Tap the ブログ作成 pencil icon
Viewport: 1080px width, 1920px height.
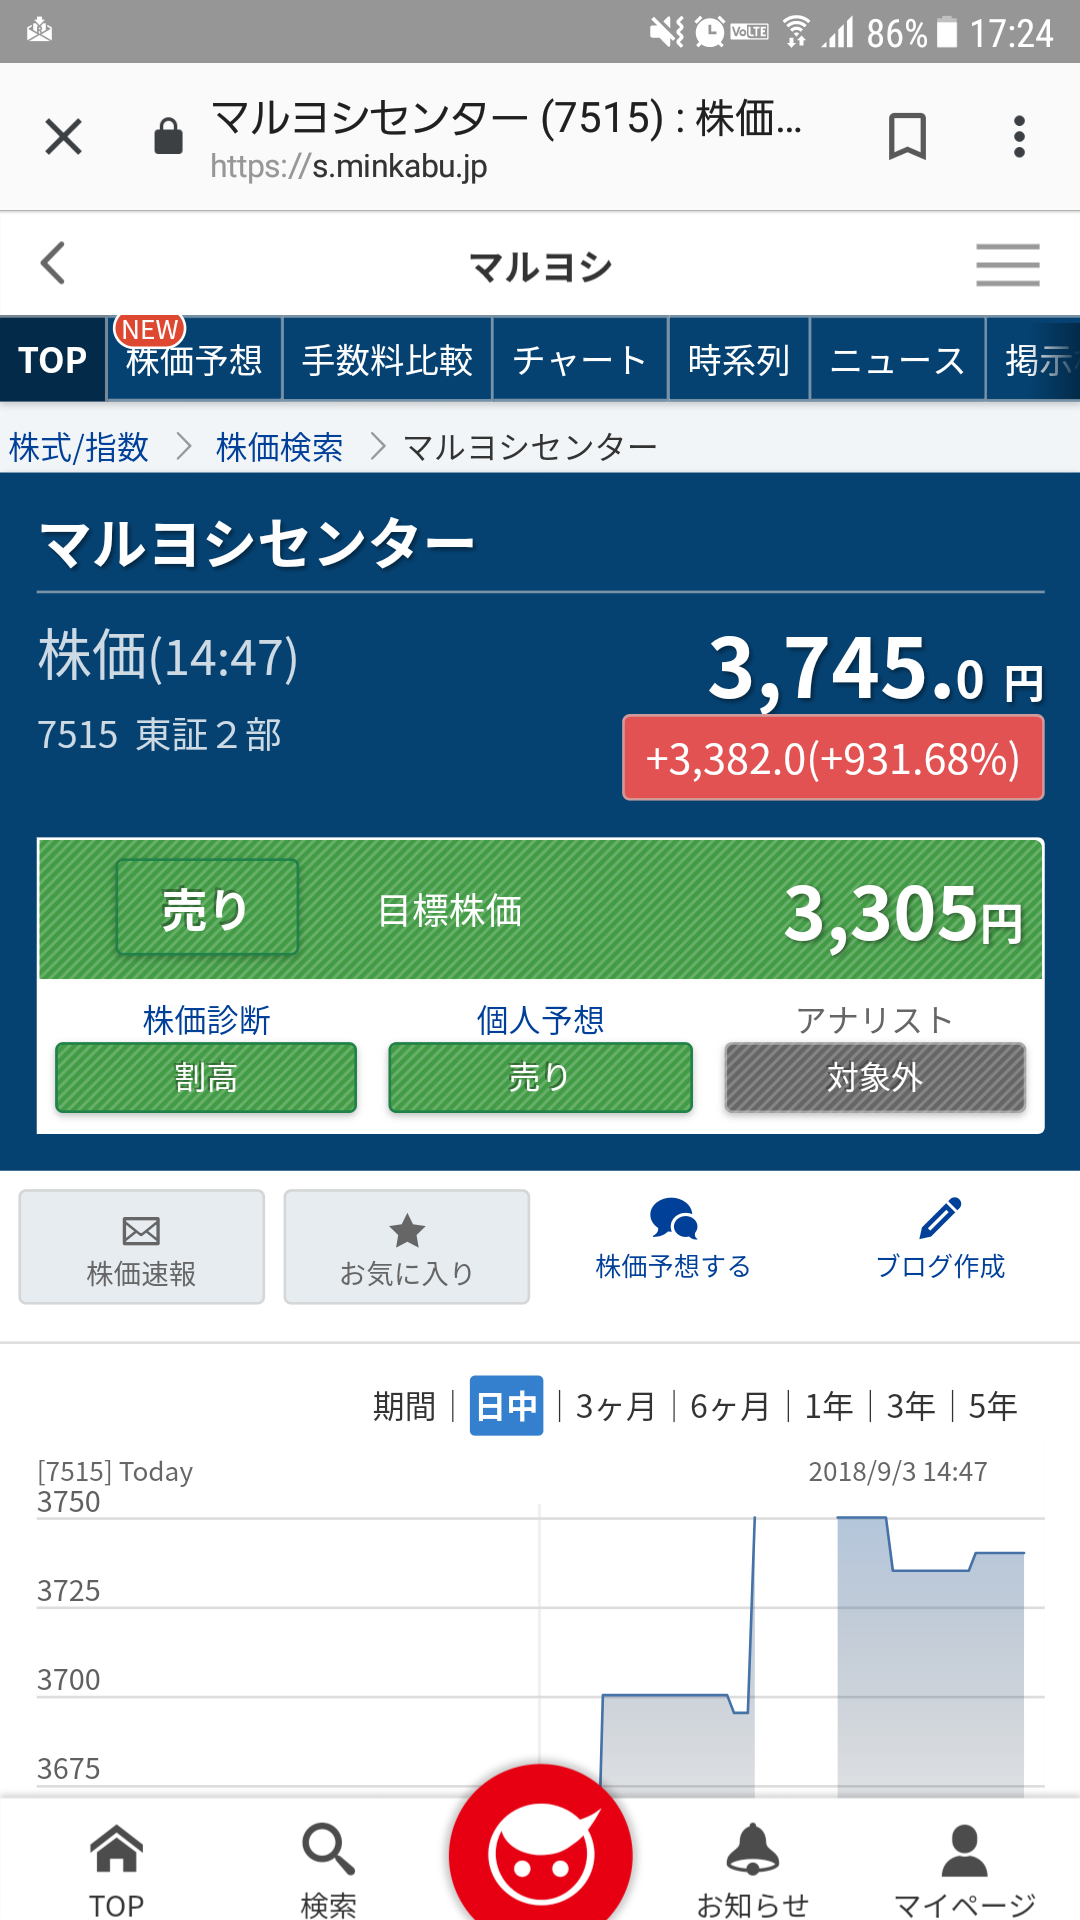tap(940, 1219)
